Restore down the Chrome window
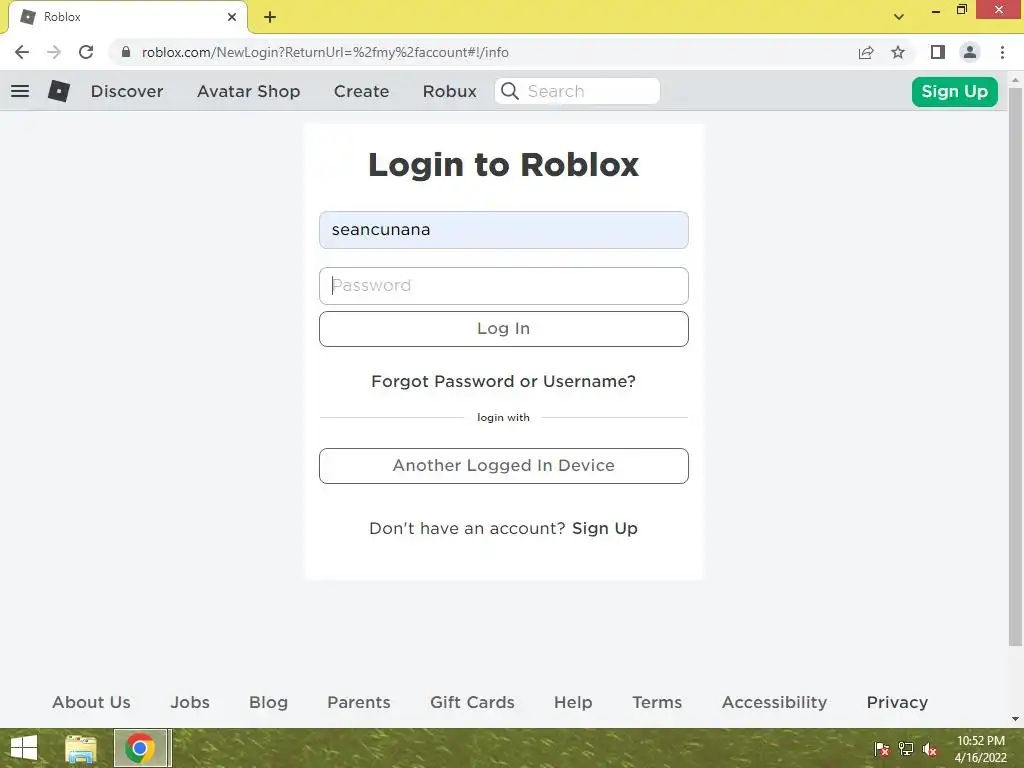 (961, 10)
